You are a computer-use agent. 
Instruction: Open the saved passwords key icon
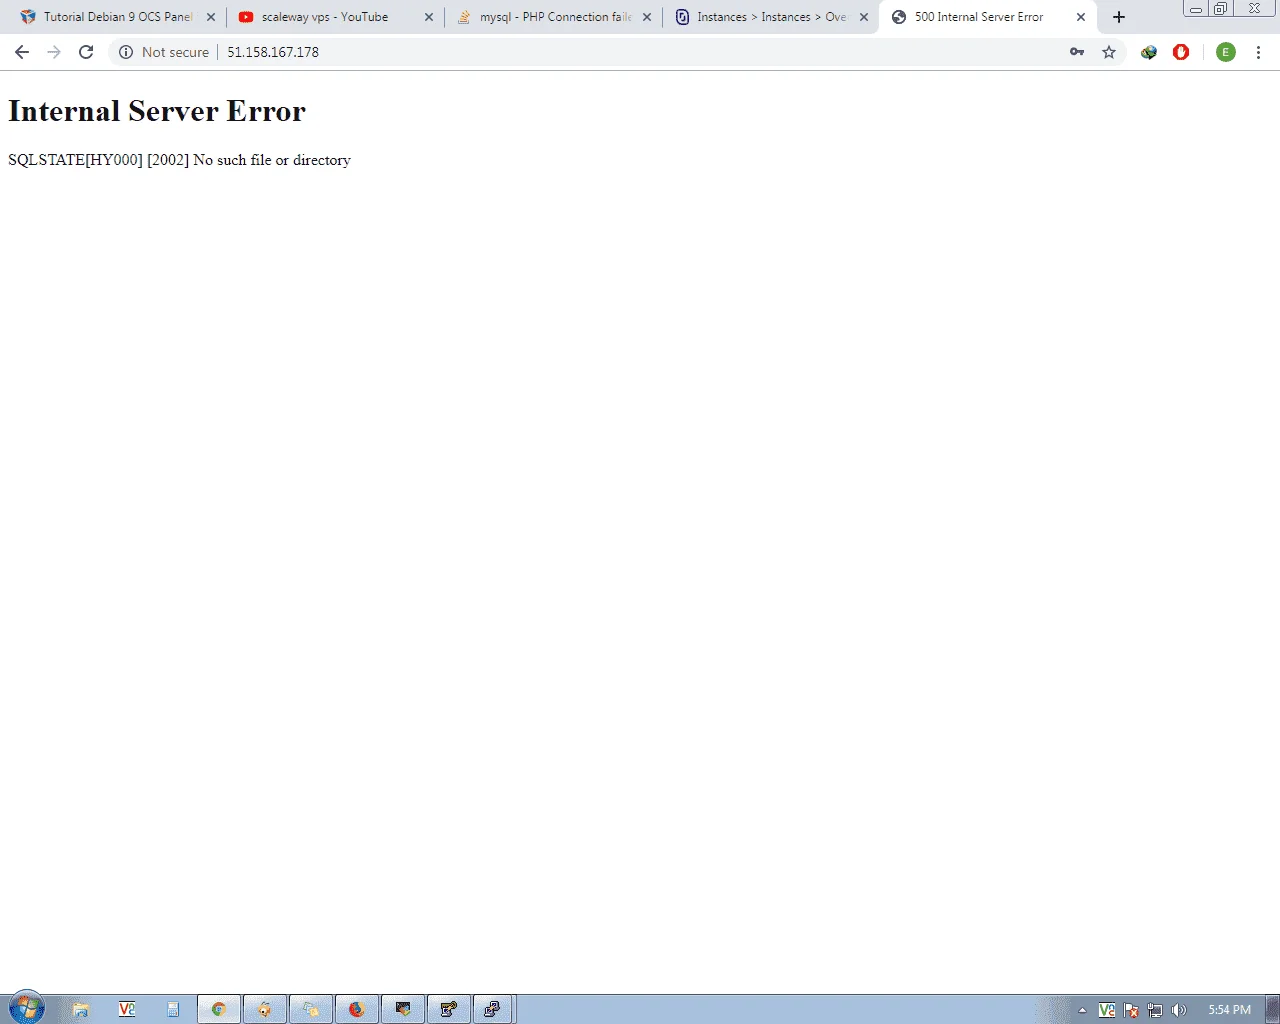[x=1077, y=52]
